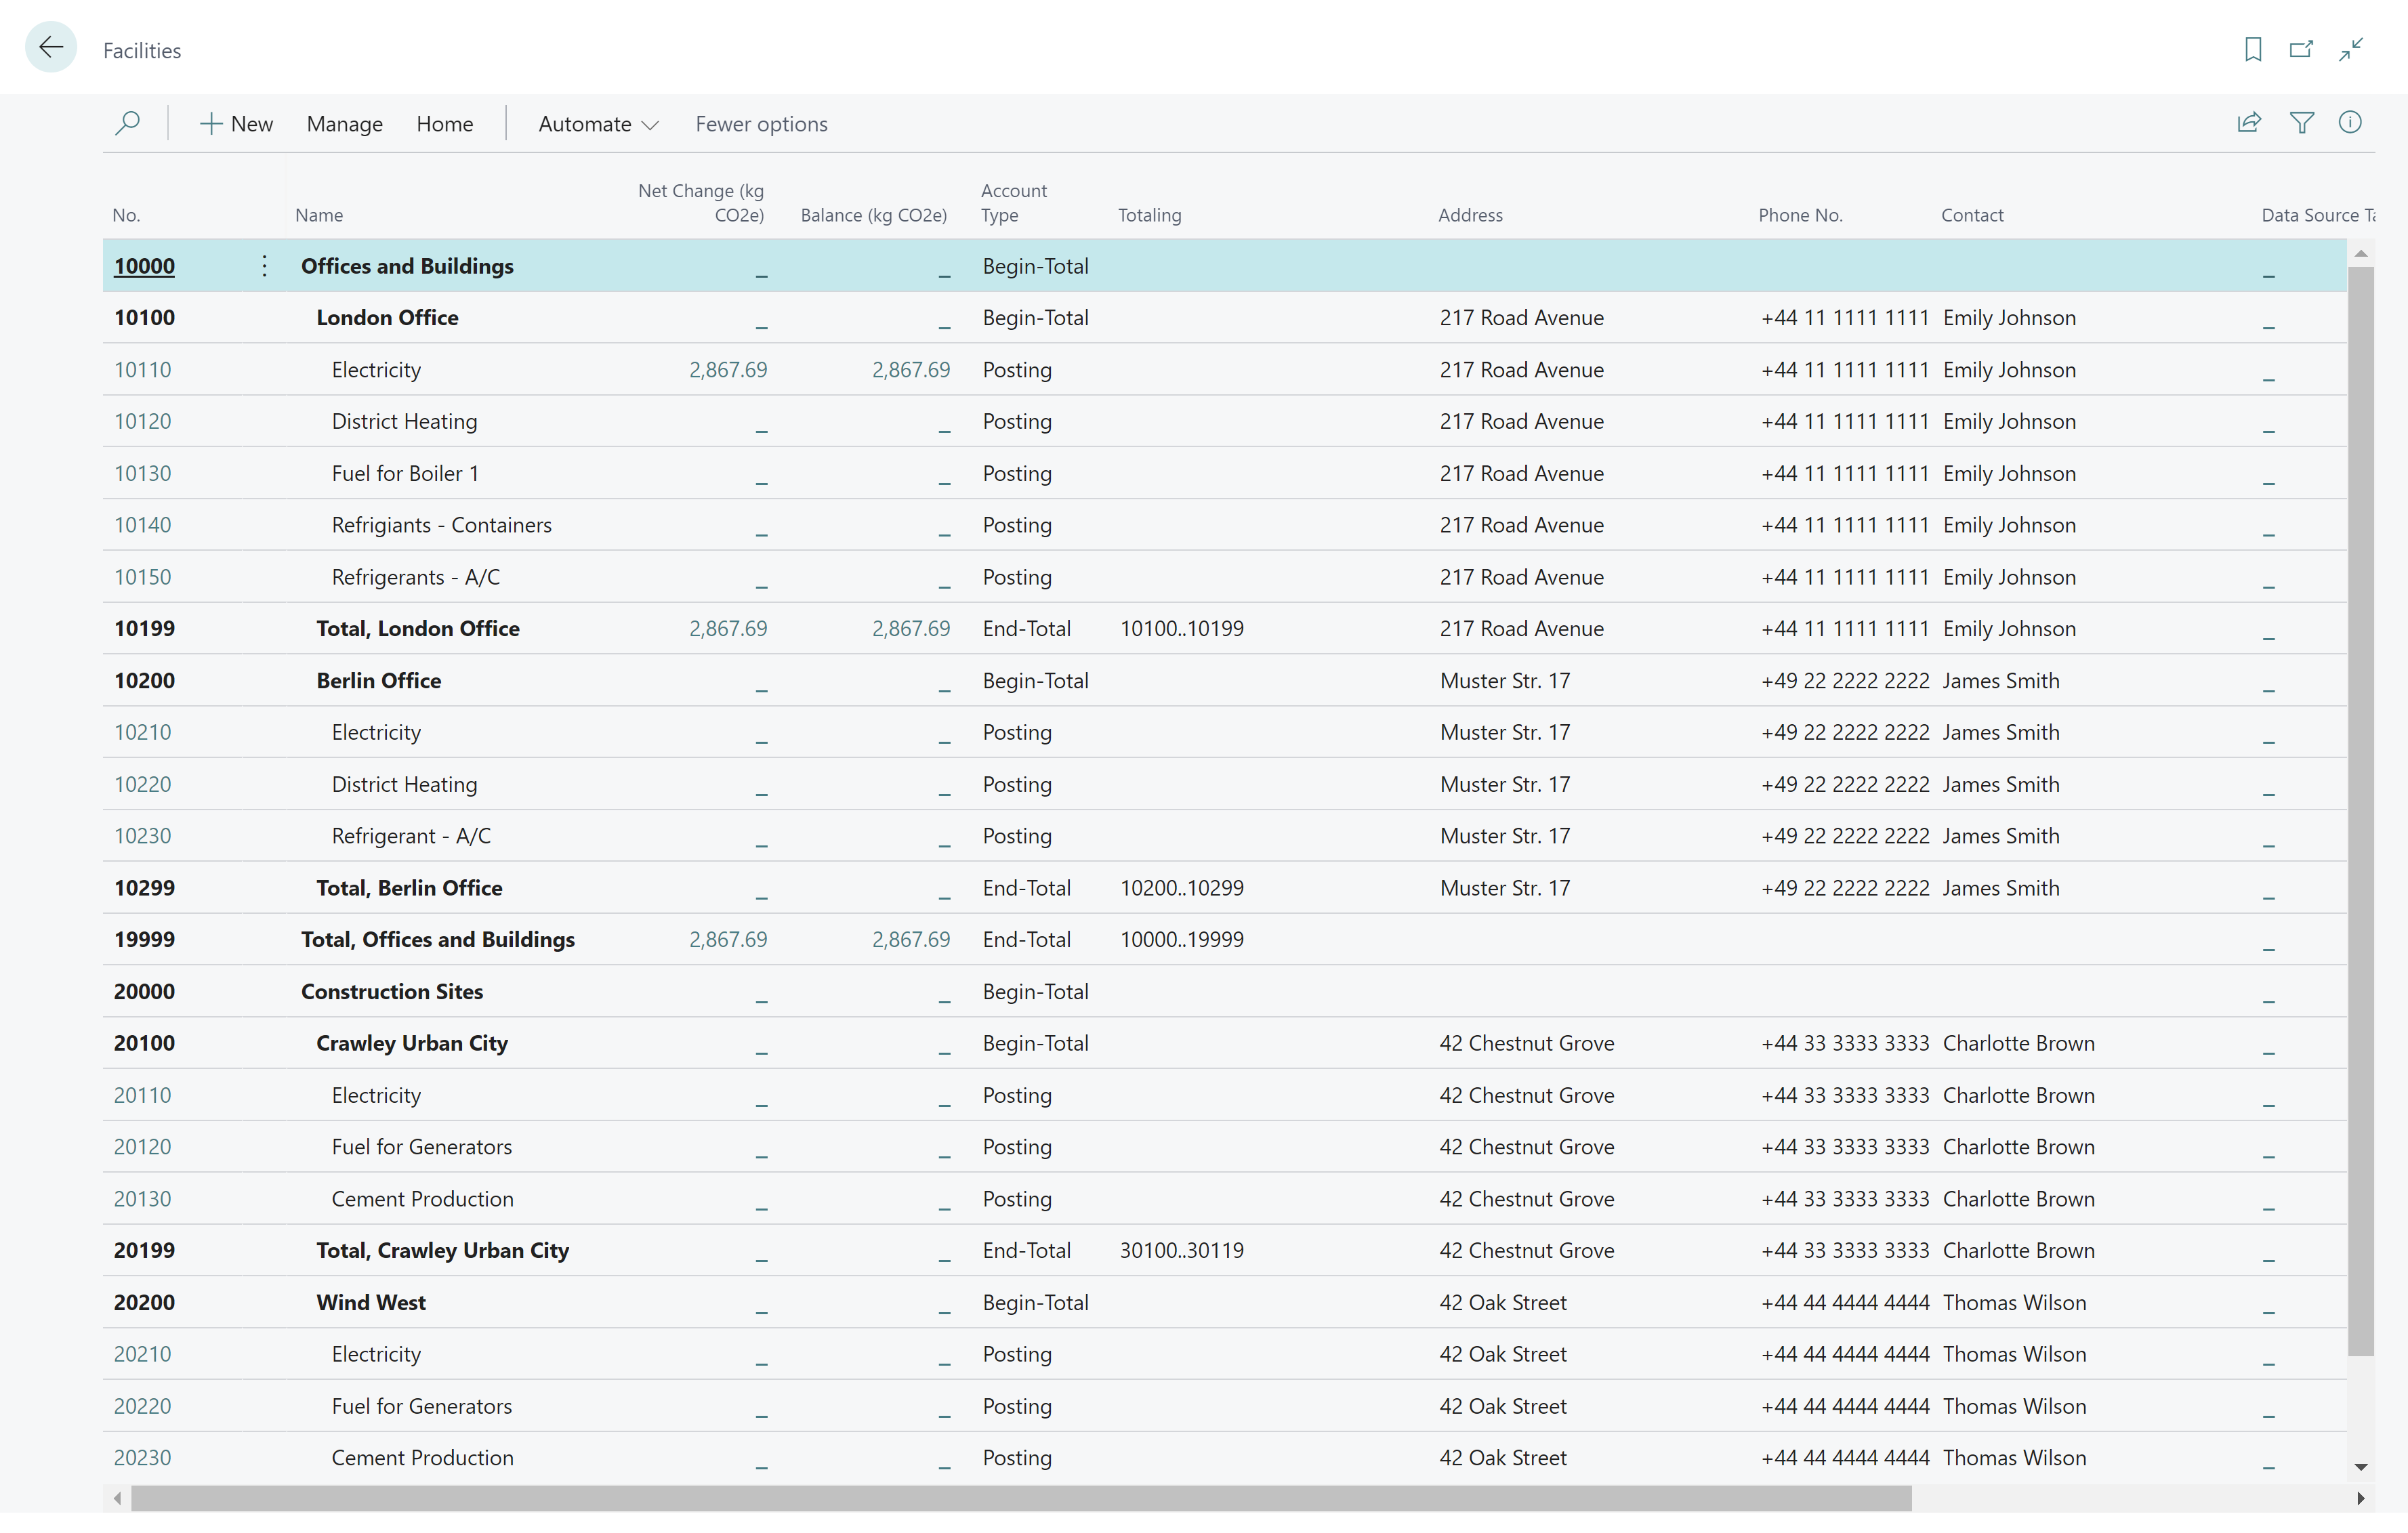
Task: Click the Address column header
Action: pos(1470,215)
